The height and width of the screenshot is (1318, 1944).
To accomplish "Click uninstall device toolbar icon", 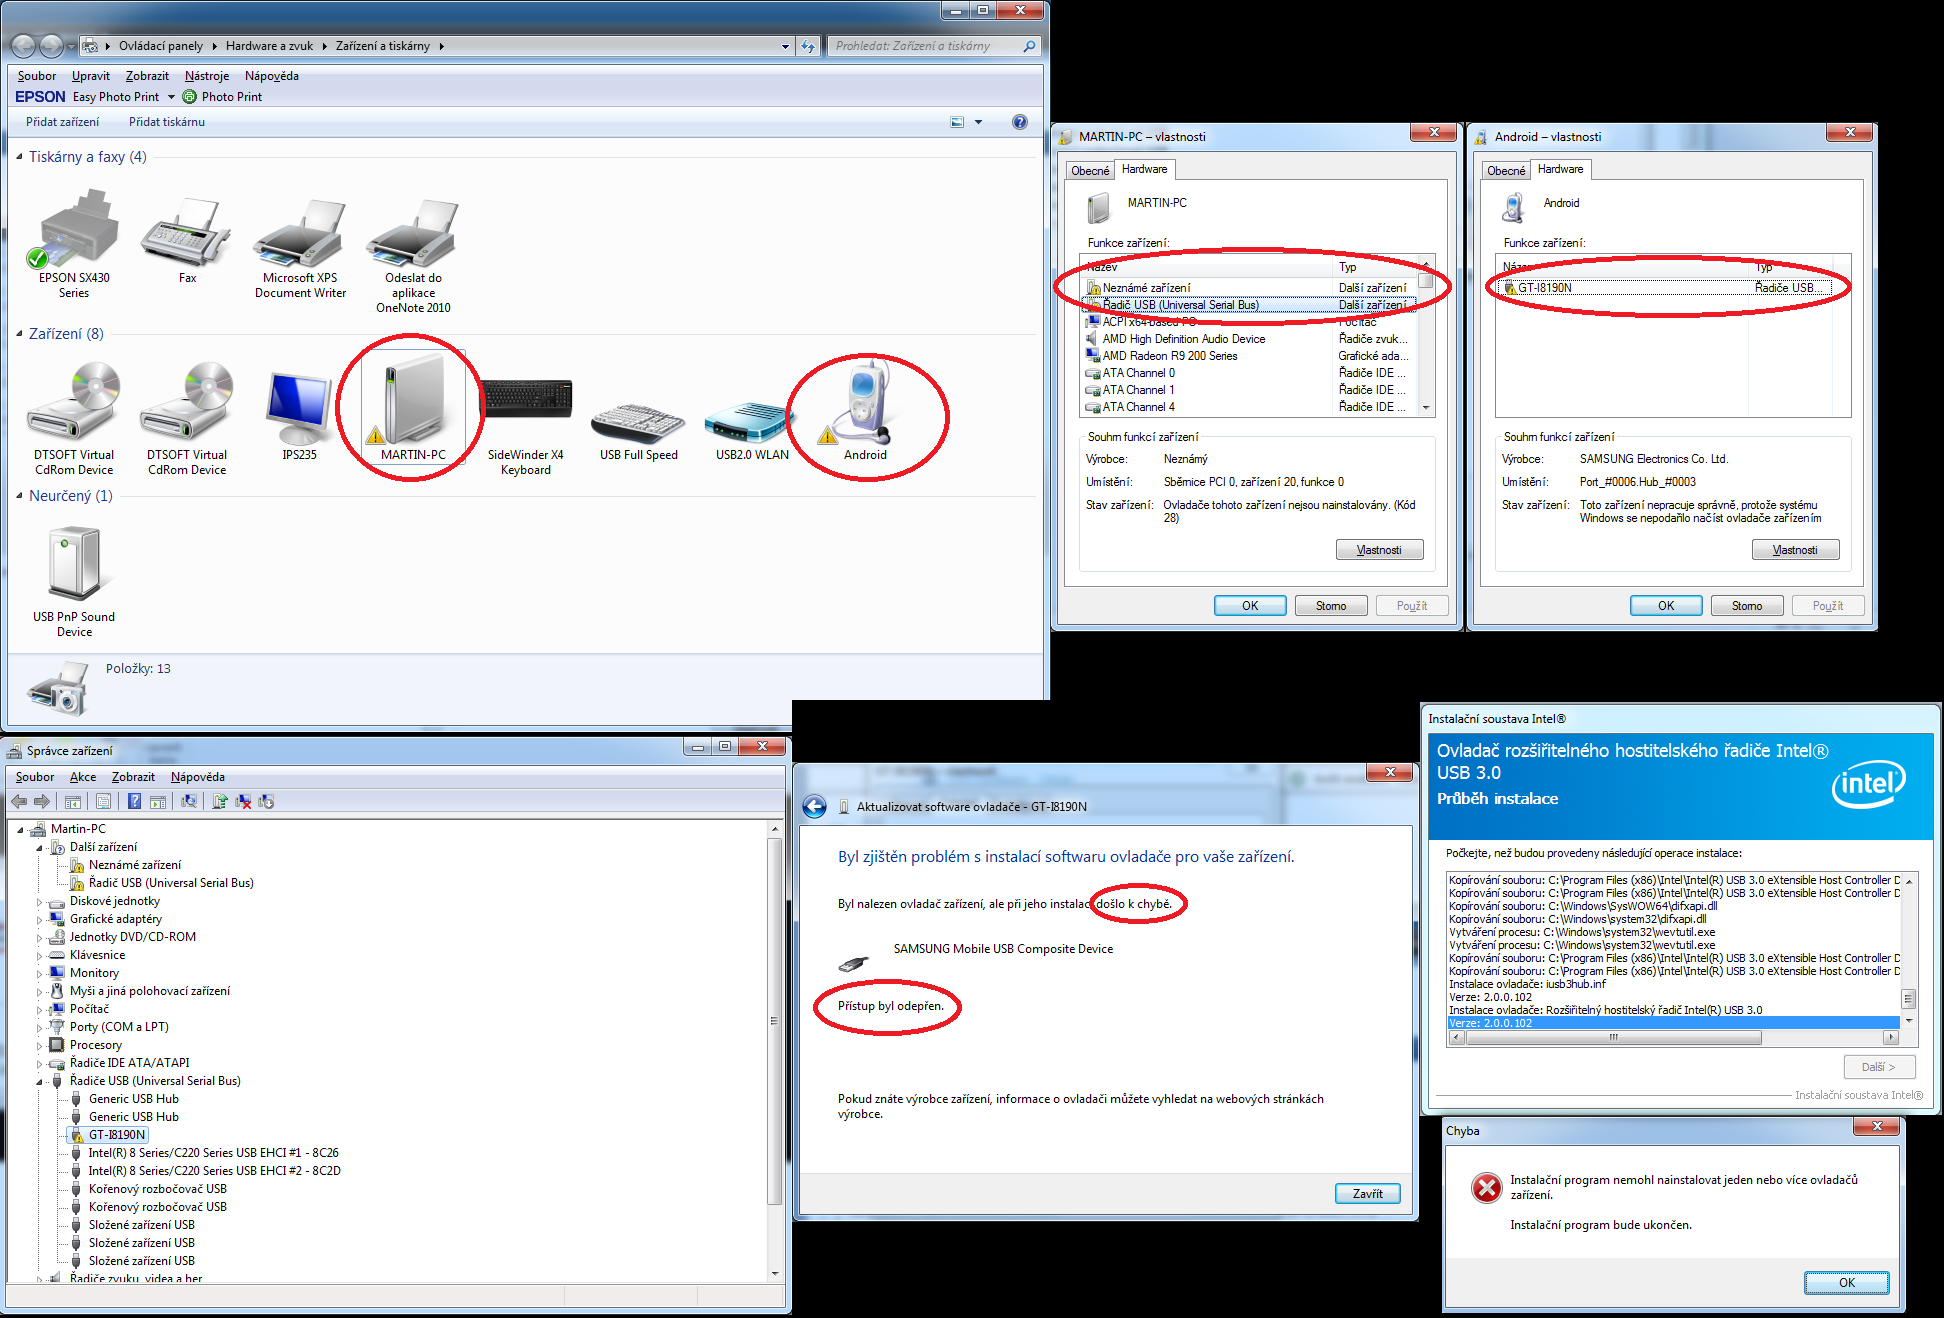I will (243, 801).
